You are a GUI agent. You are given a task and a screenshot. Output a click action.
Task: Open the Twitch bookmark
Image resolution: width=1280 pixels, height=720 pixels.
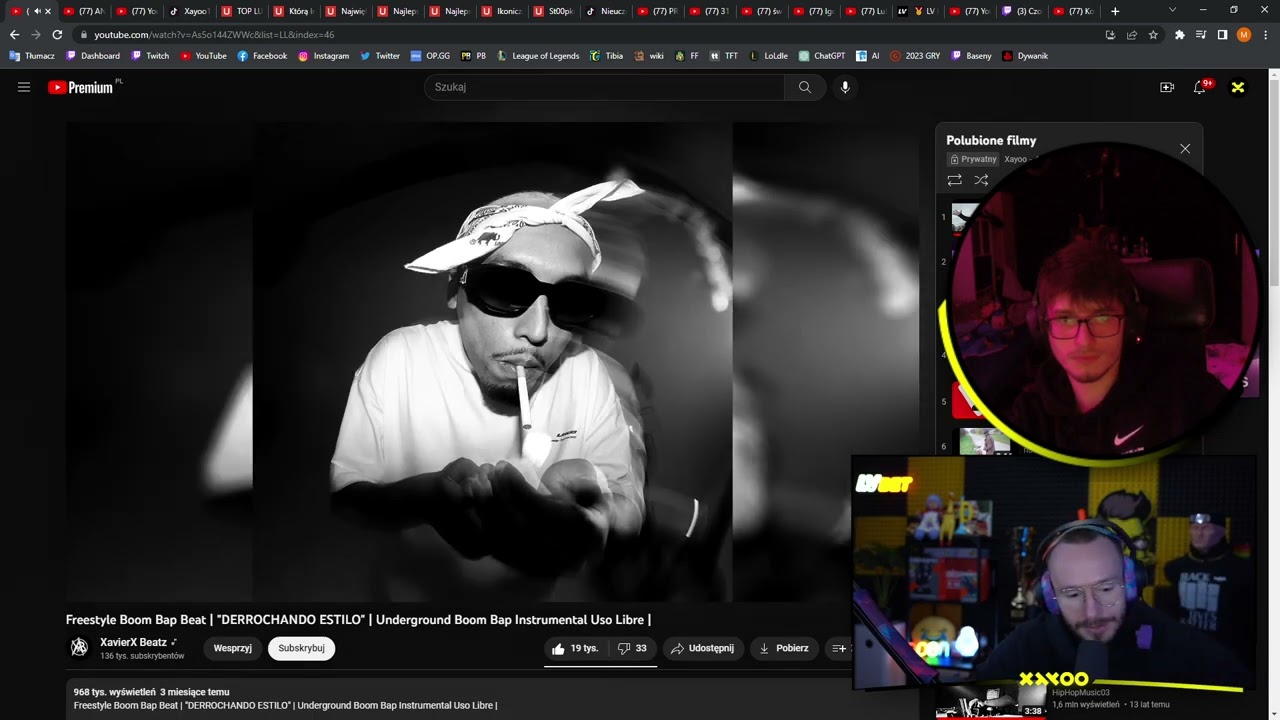pos(151,56)
